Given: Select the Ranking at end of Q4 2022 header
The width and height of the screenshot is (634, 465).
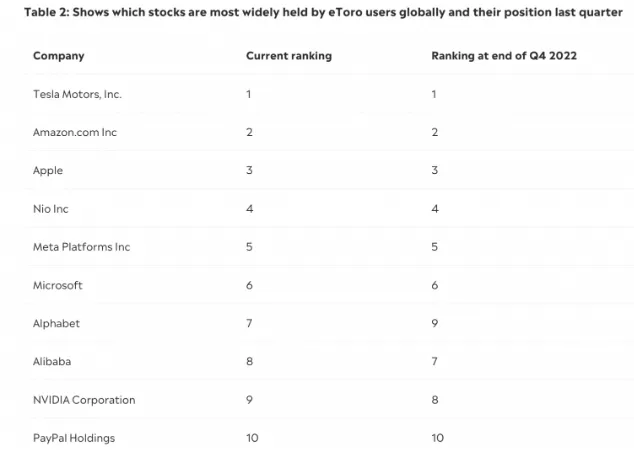Looking at the screenshot, I should click(504, 56).
